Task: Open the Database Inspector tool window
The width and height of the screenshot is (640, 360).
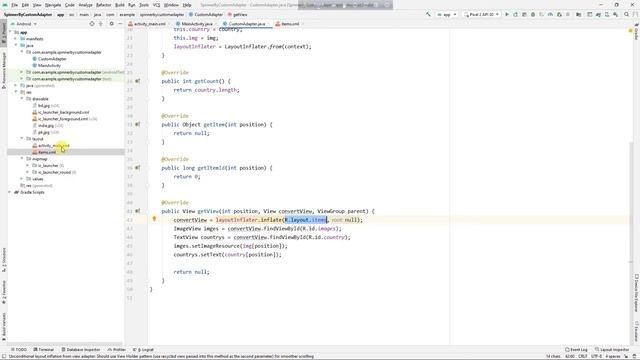Action: [80, 349]
